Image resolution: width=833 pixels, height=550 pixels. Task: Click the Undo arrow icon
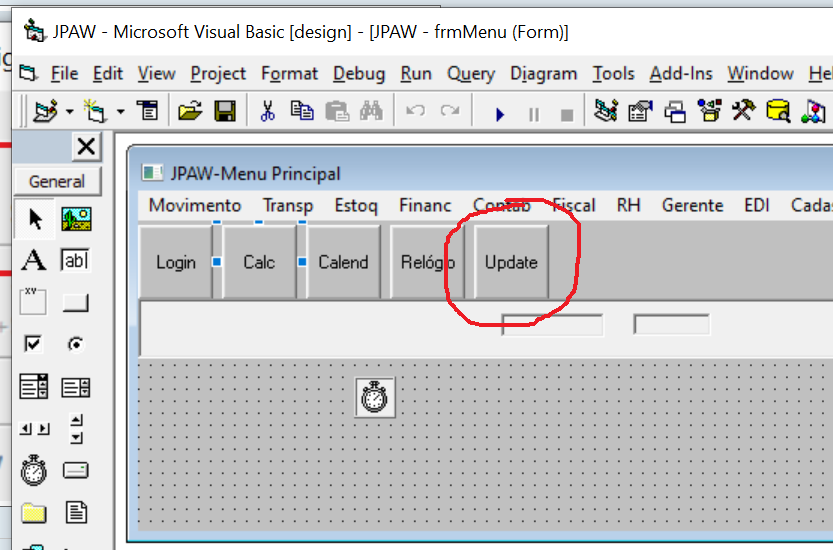point(415,111)
